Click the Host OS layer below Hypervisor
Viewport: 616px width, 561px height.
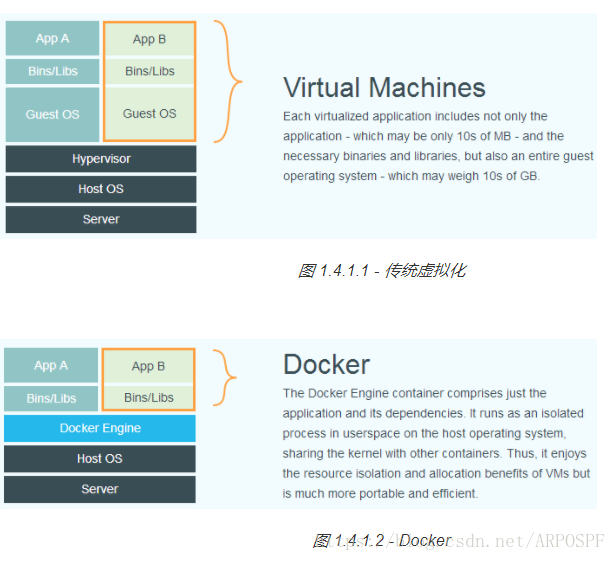101,189
